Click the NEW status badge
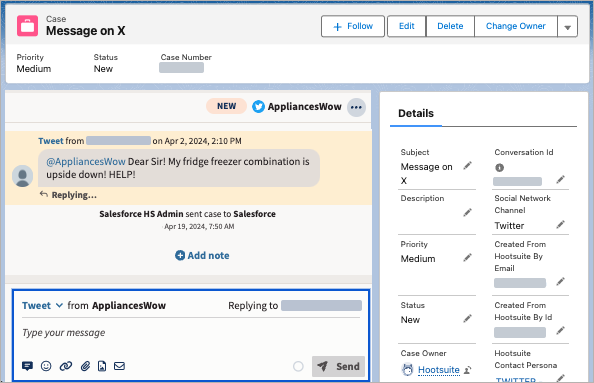594x383 pixels. [x=226, y=106]
